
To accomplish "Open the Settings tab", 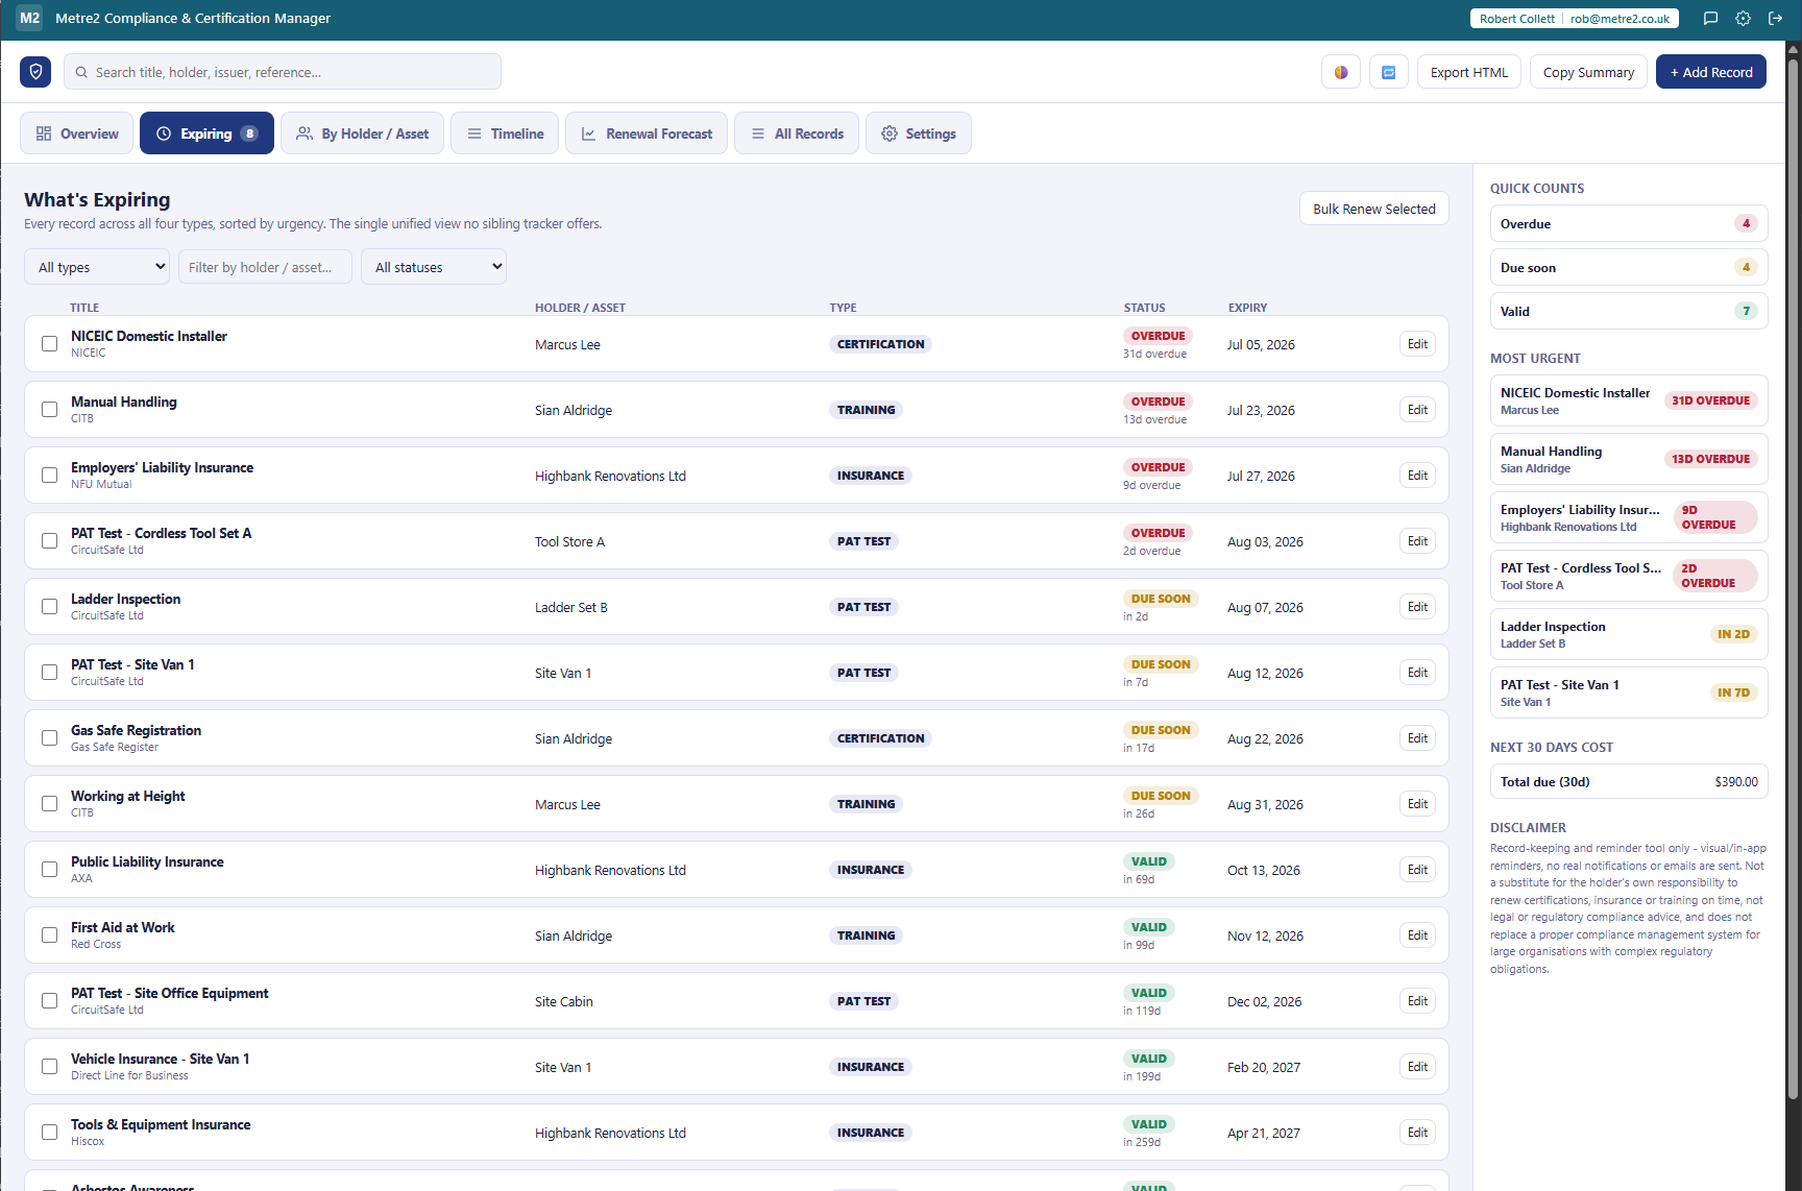I will [x=918, y=133].
